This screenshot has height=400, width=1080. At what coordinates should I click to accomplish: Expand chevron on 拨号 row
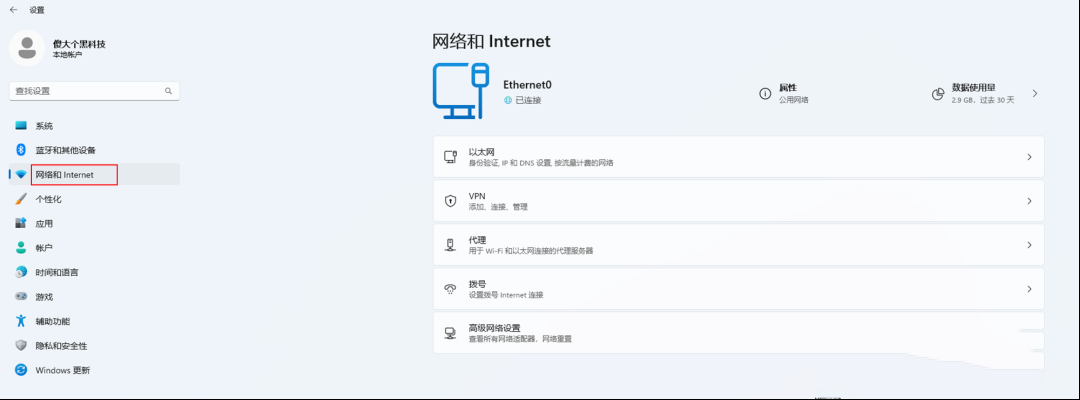click(1029, 289)
